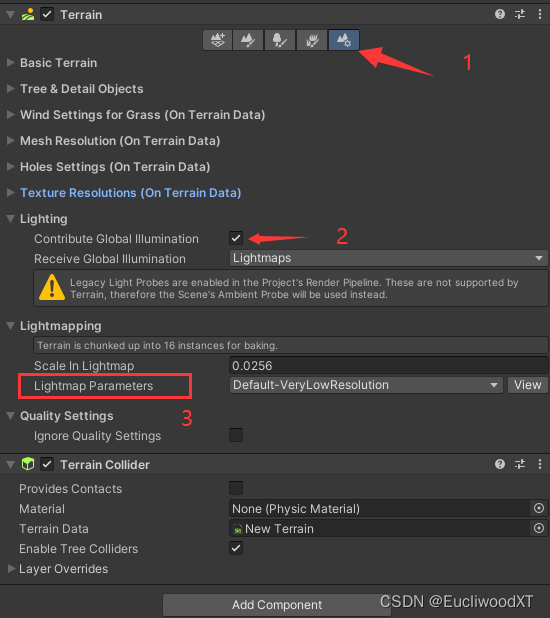Collapse the Quality Settings section
The image size is (550, 618).
coord(11,416)
